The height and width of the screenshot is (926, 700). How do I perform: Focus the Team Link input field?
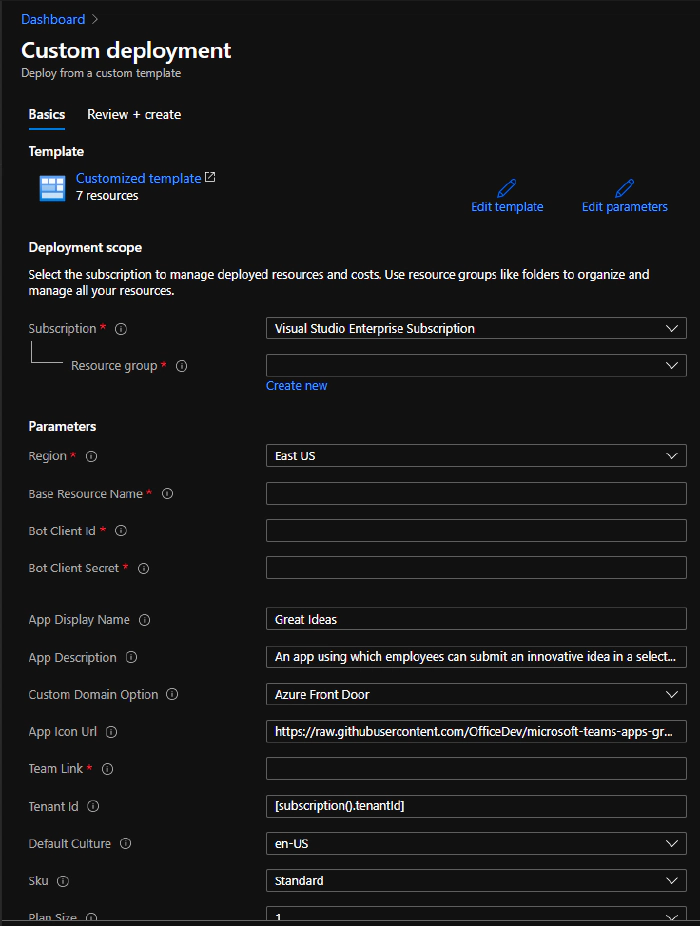[x=476, y=768]
